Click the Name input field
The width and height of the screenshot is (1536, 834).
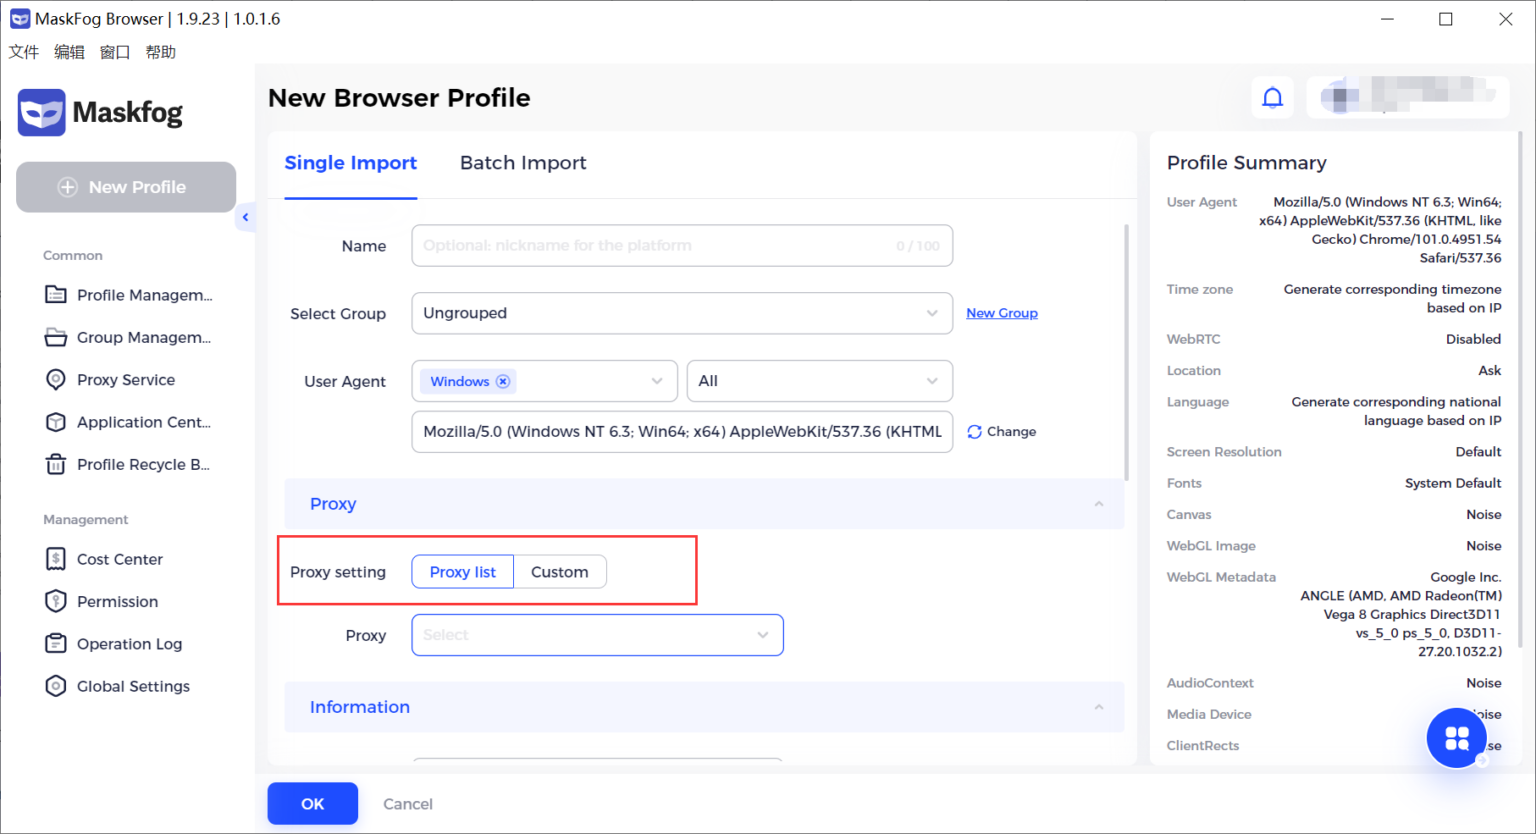pyautogui.click(x=682, y=246)
